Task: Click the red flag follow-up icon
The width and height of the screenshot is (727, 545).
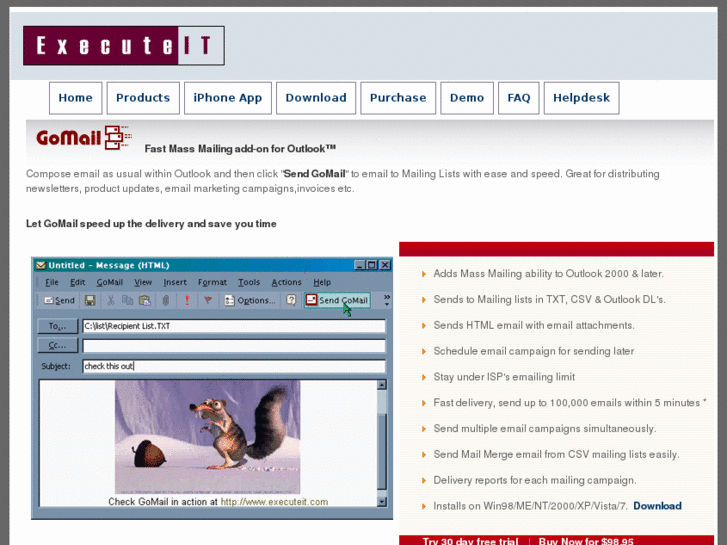Action: [x=208, y=301]
